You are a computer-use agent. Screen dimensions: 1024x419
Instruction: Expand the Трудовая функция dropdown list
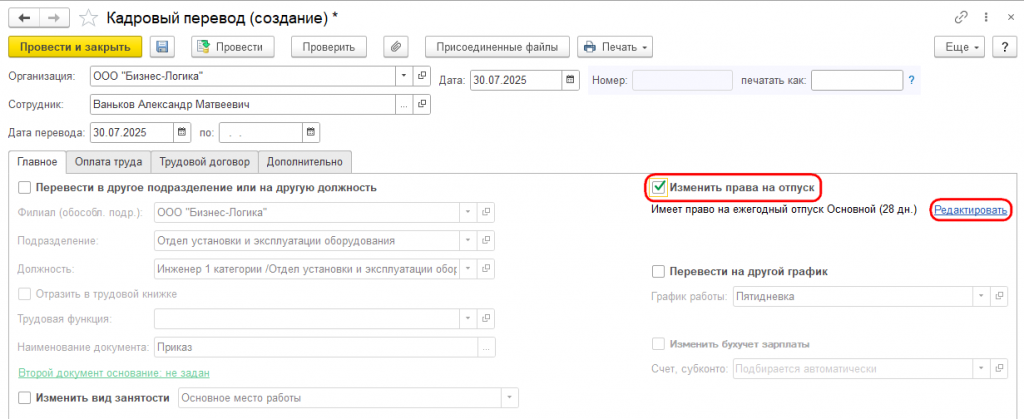(x=468, y=318)
